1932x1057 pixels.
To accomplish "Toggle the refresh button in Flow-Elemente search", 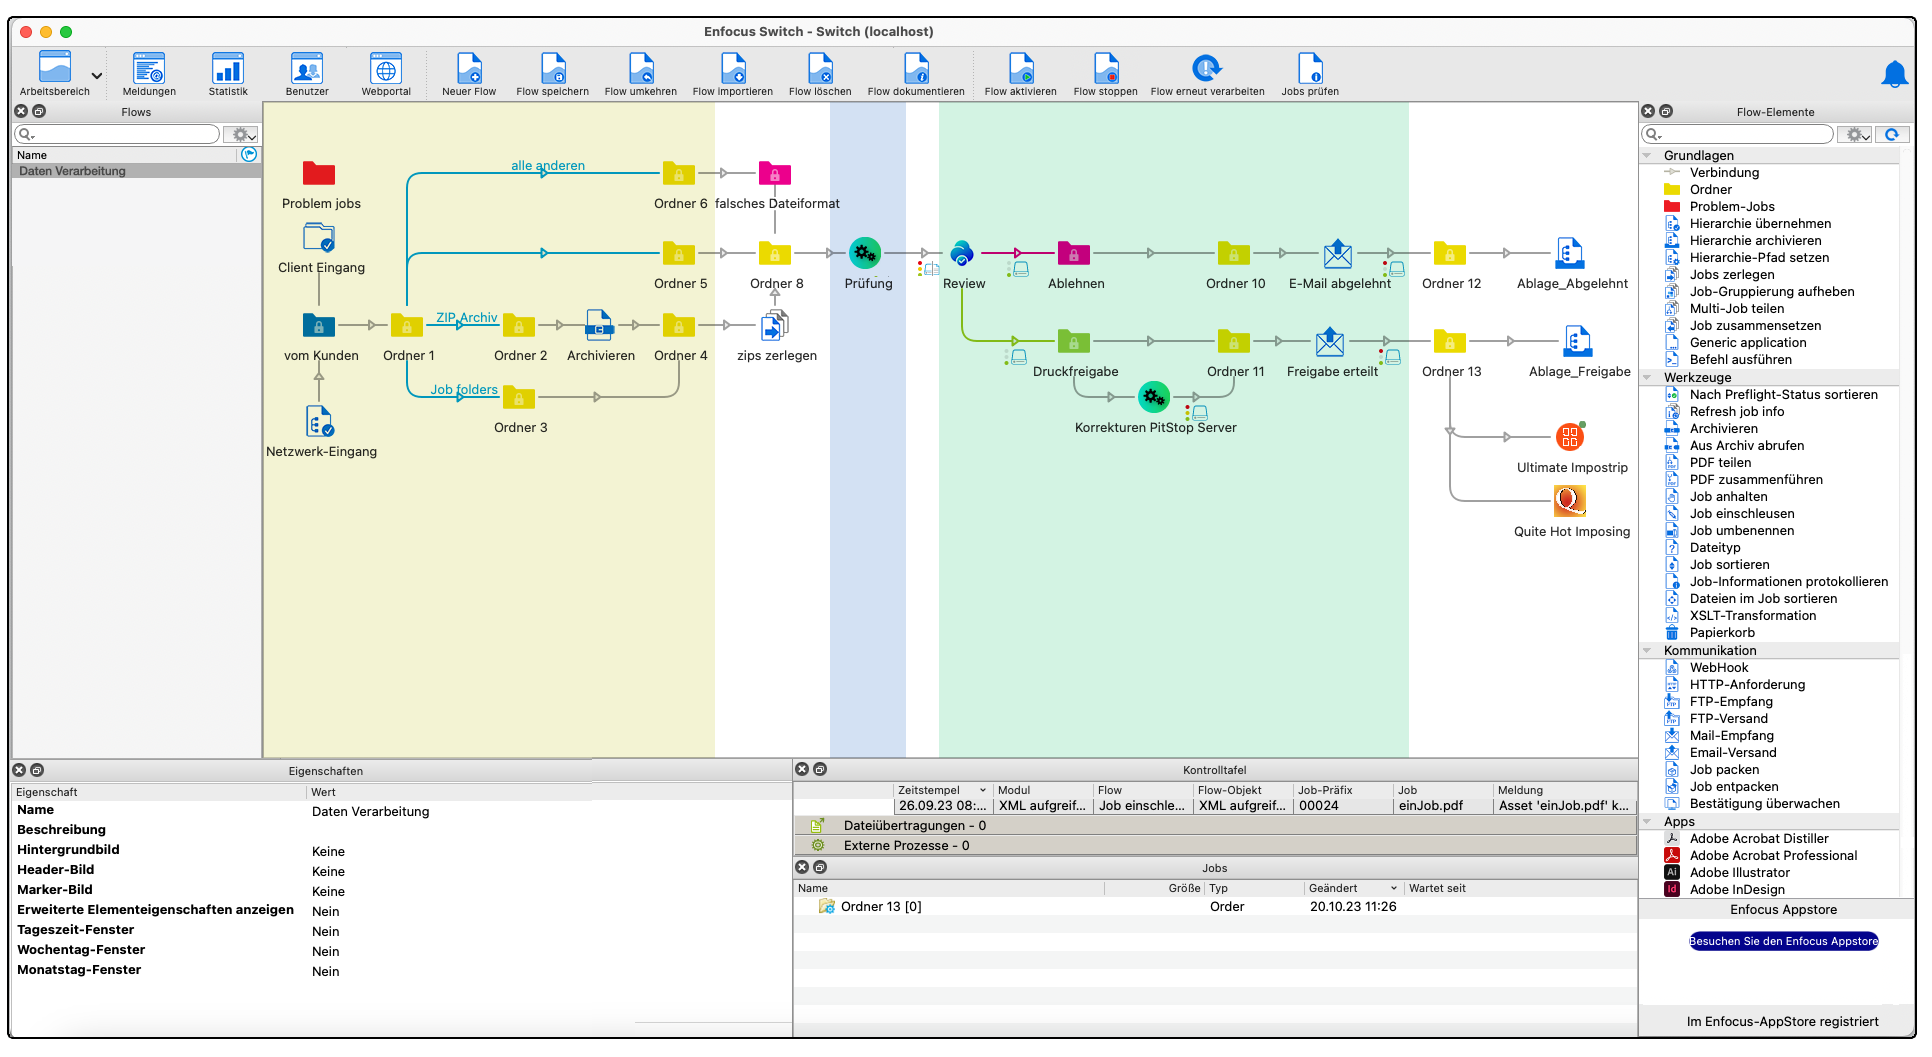I will click(x=1892, y=133).
